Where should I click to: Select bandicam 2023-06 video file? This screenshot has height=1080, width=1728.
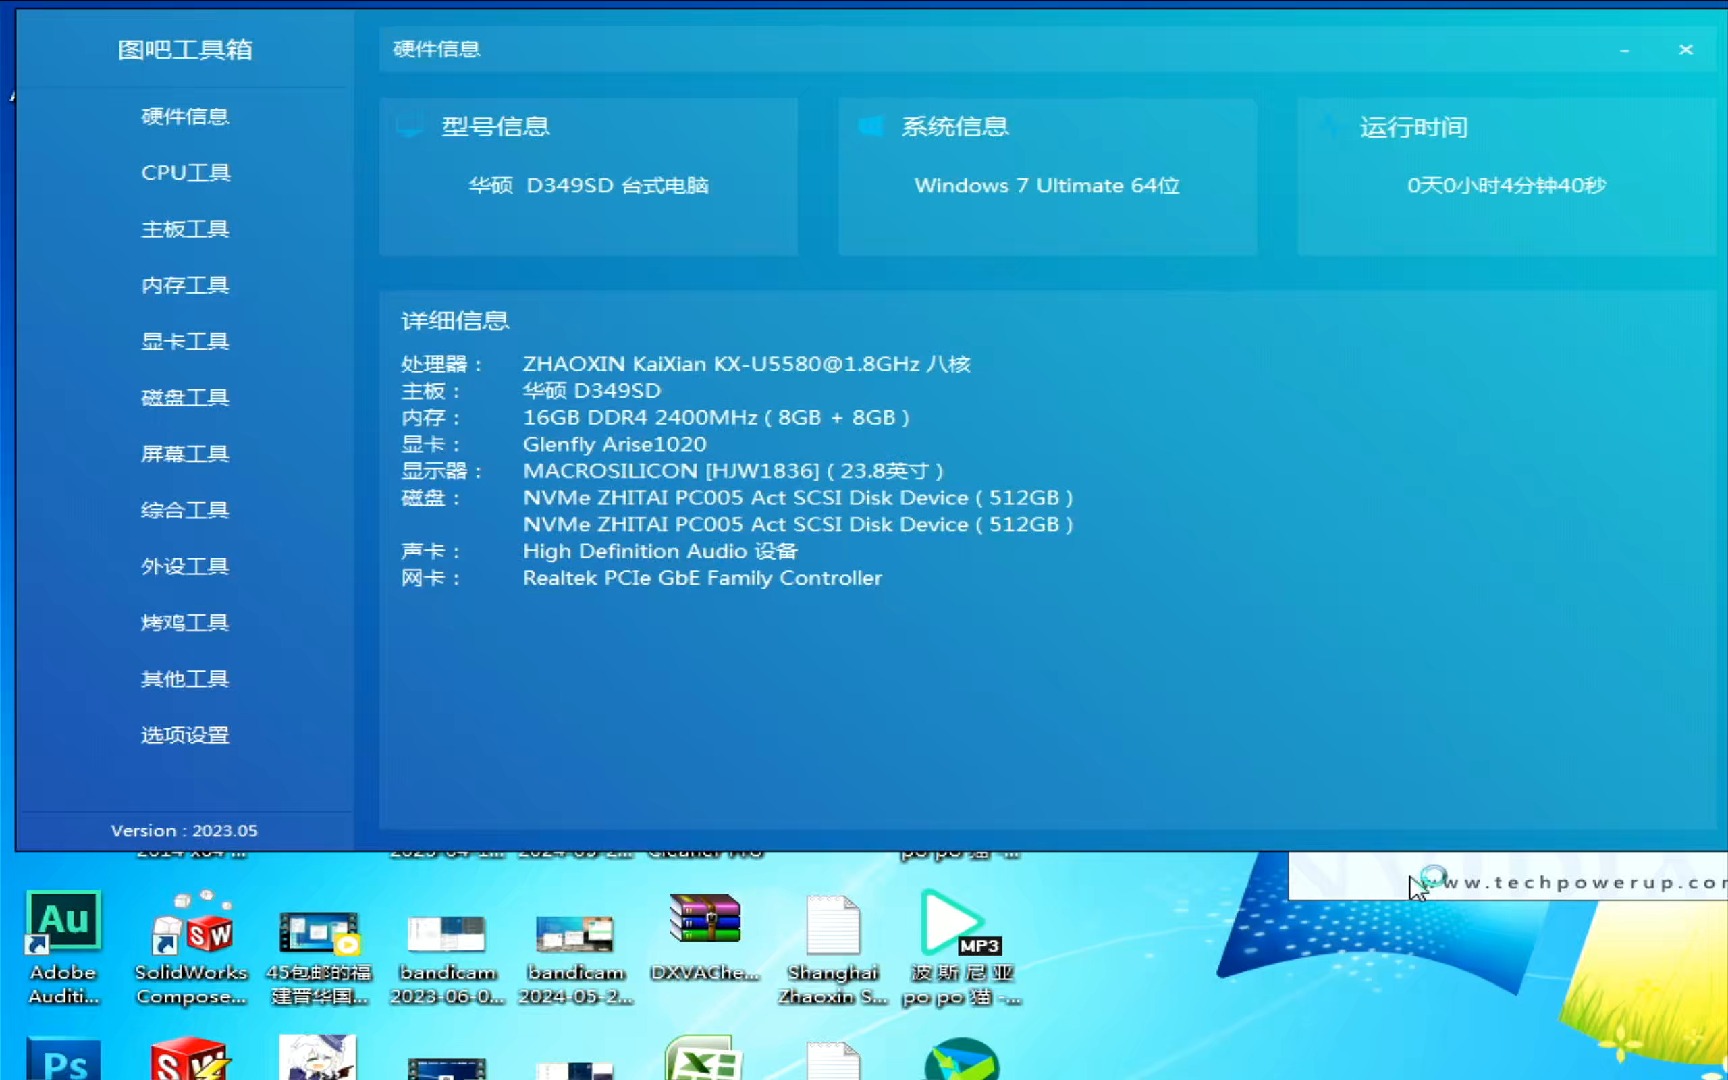[x=447, y=958]
